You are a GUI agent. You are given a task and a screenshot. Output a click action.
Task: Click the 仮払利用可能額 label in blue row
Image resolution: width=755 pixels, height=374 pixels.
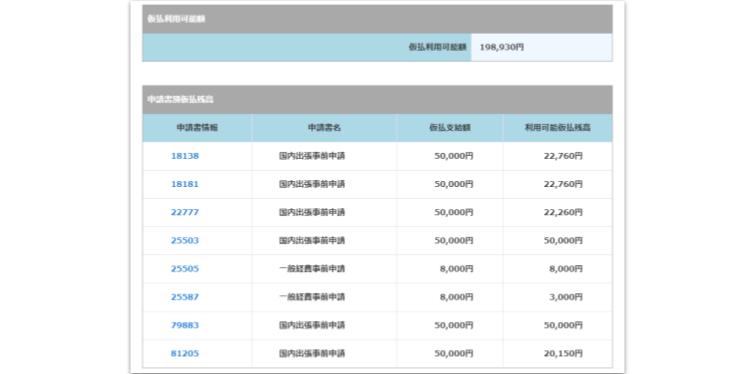438,47
